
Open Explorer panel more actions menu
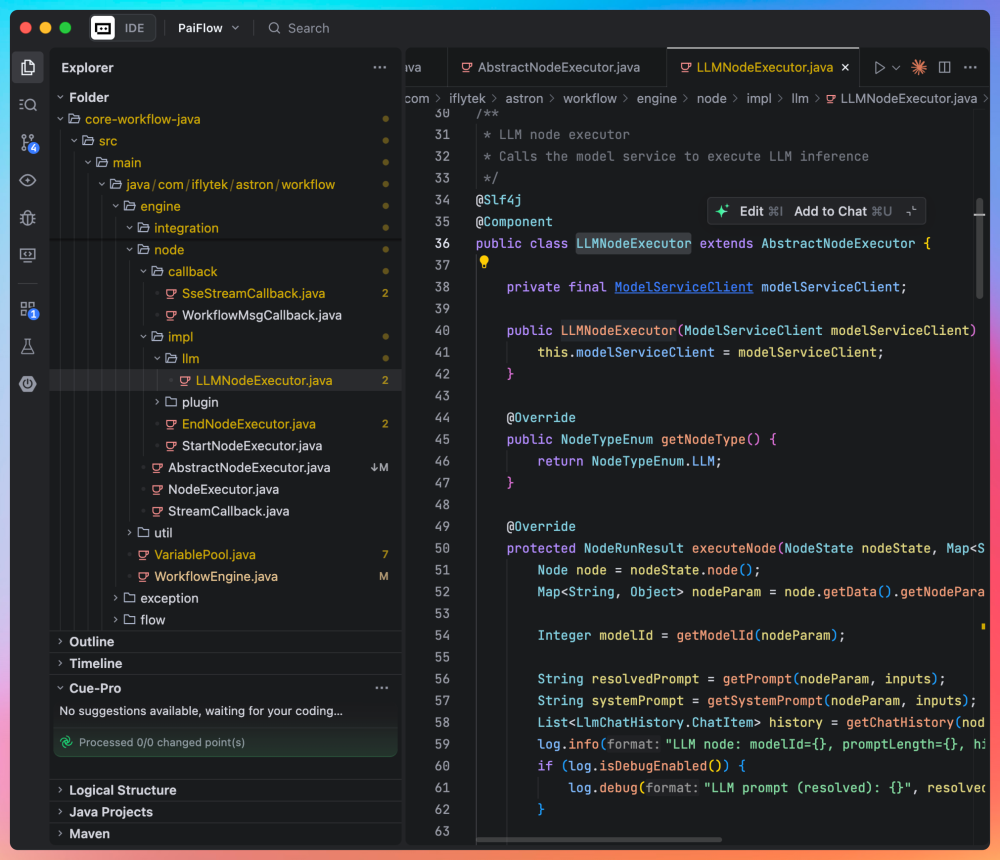(380, 68)
